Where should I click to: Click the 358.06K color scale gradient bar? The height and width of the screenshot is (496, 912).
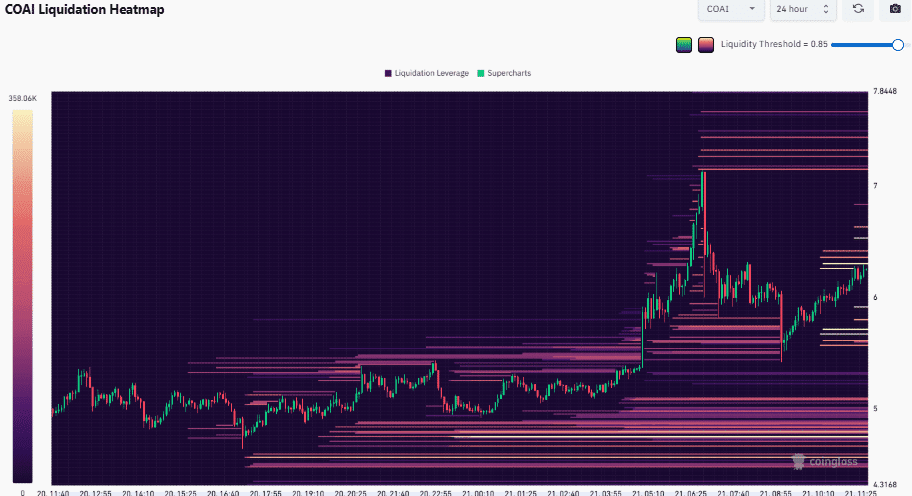click(23, 296)
